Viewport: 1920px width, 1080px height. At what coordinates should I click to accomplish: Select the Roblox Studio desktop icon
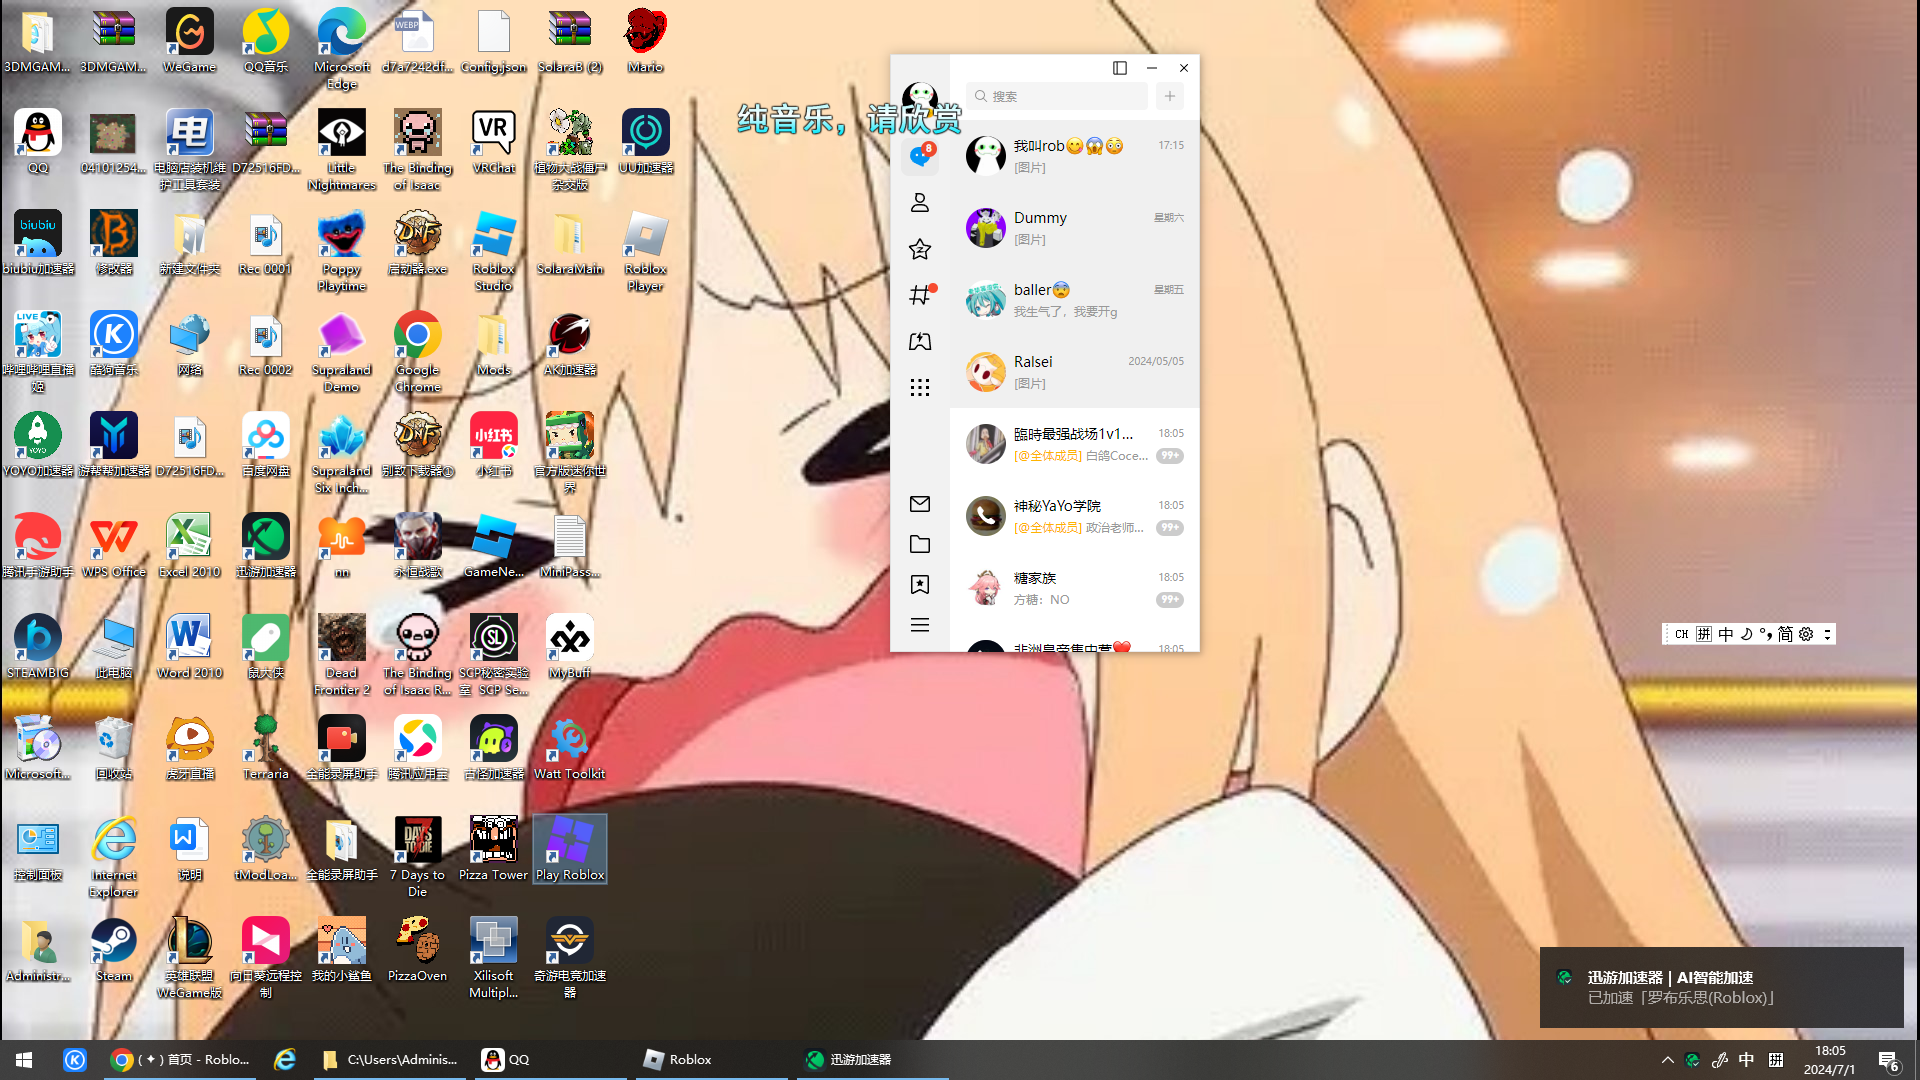point(494,251)
